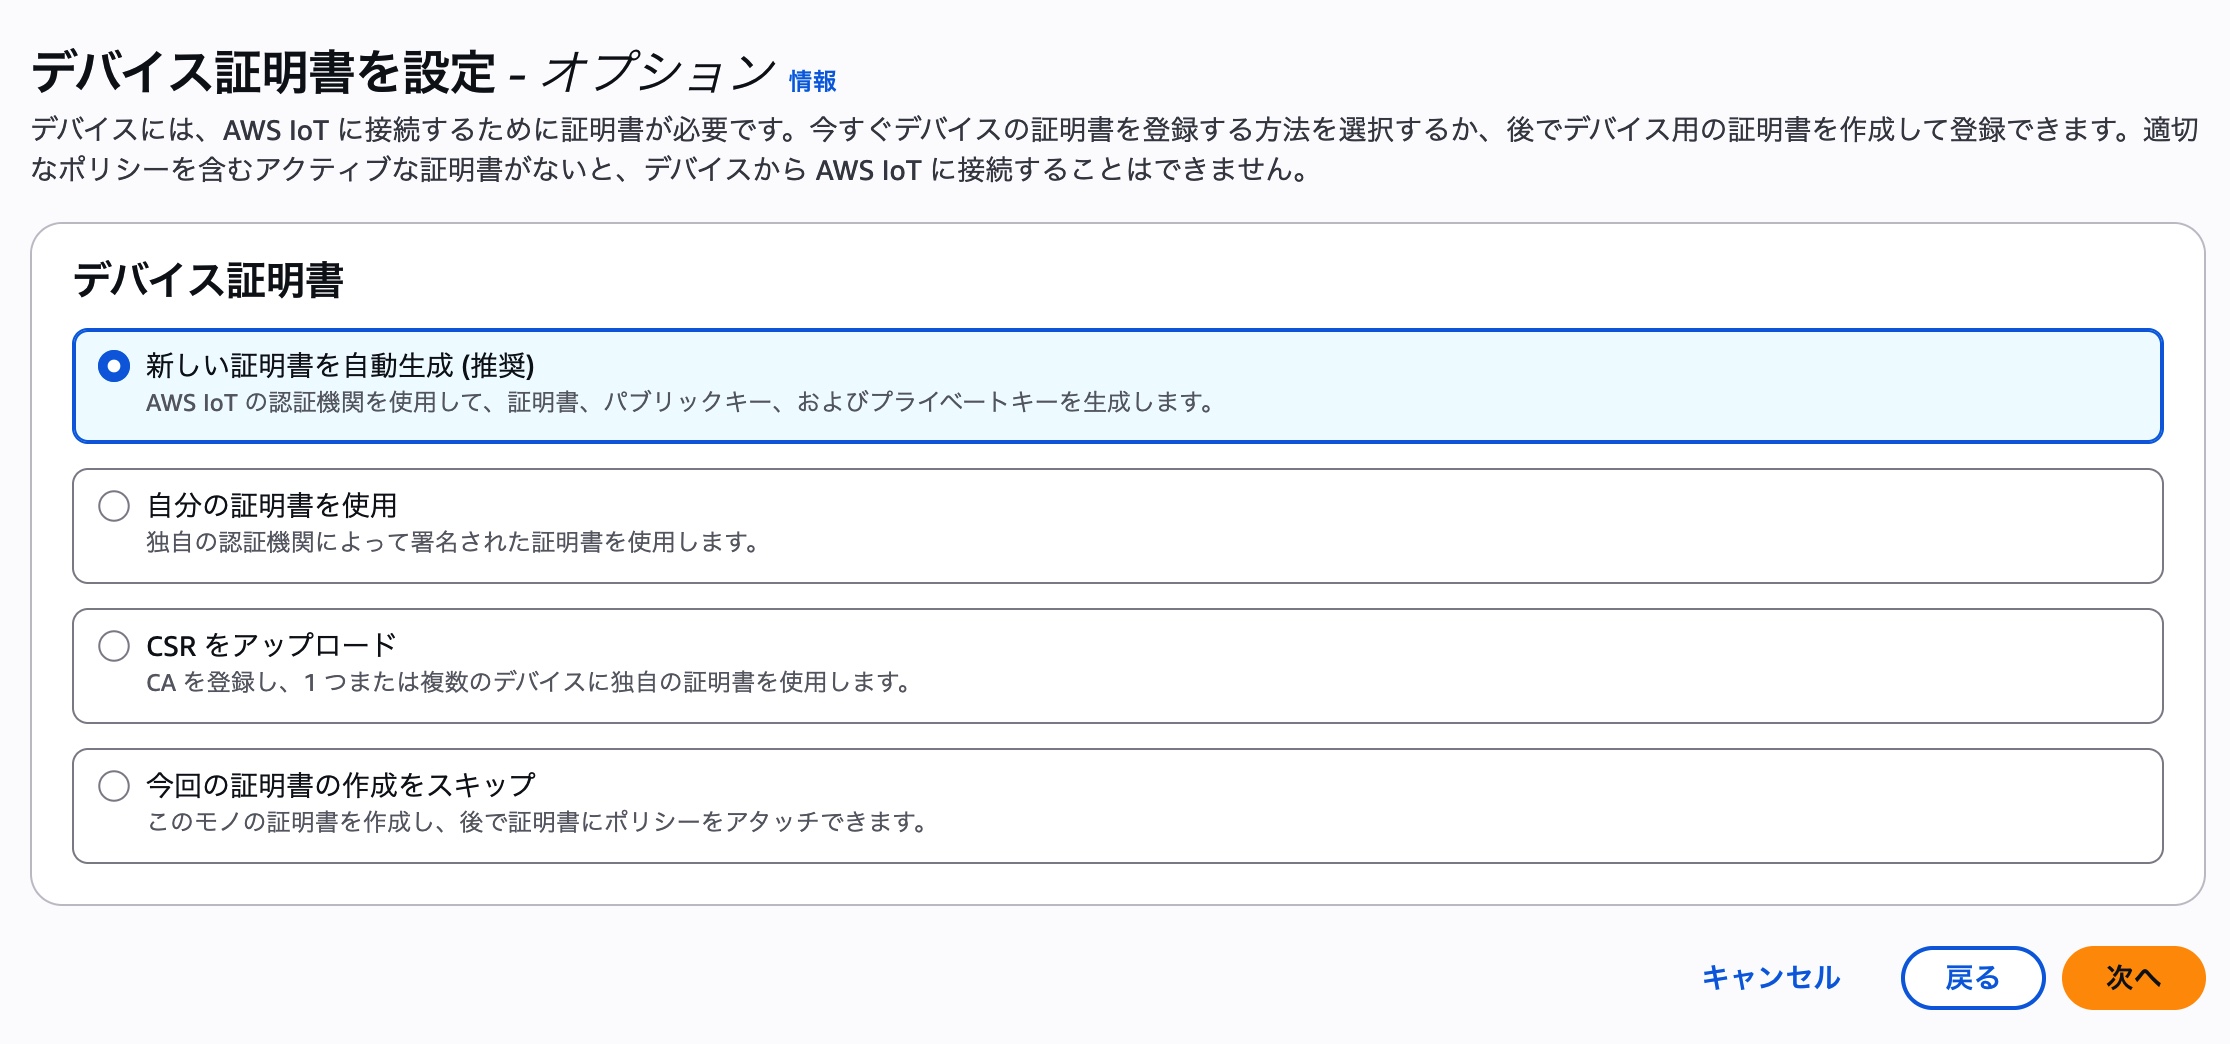Proceed with the orange 次へ button
This screenshot has width=2230, height=1044.
pos(2133,977)
